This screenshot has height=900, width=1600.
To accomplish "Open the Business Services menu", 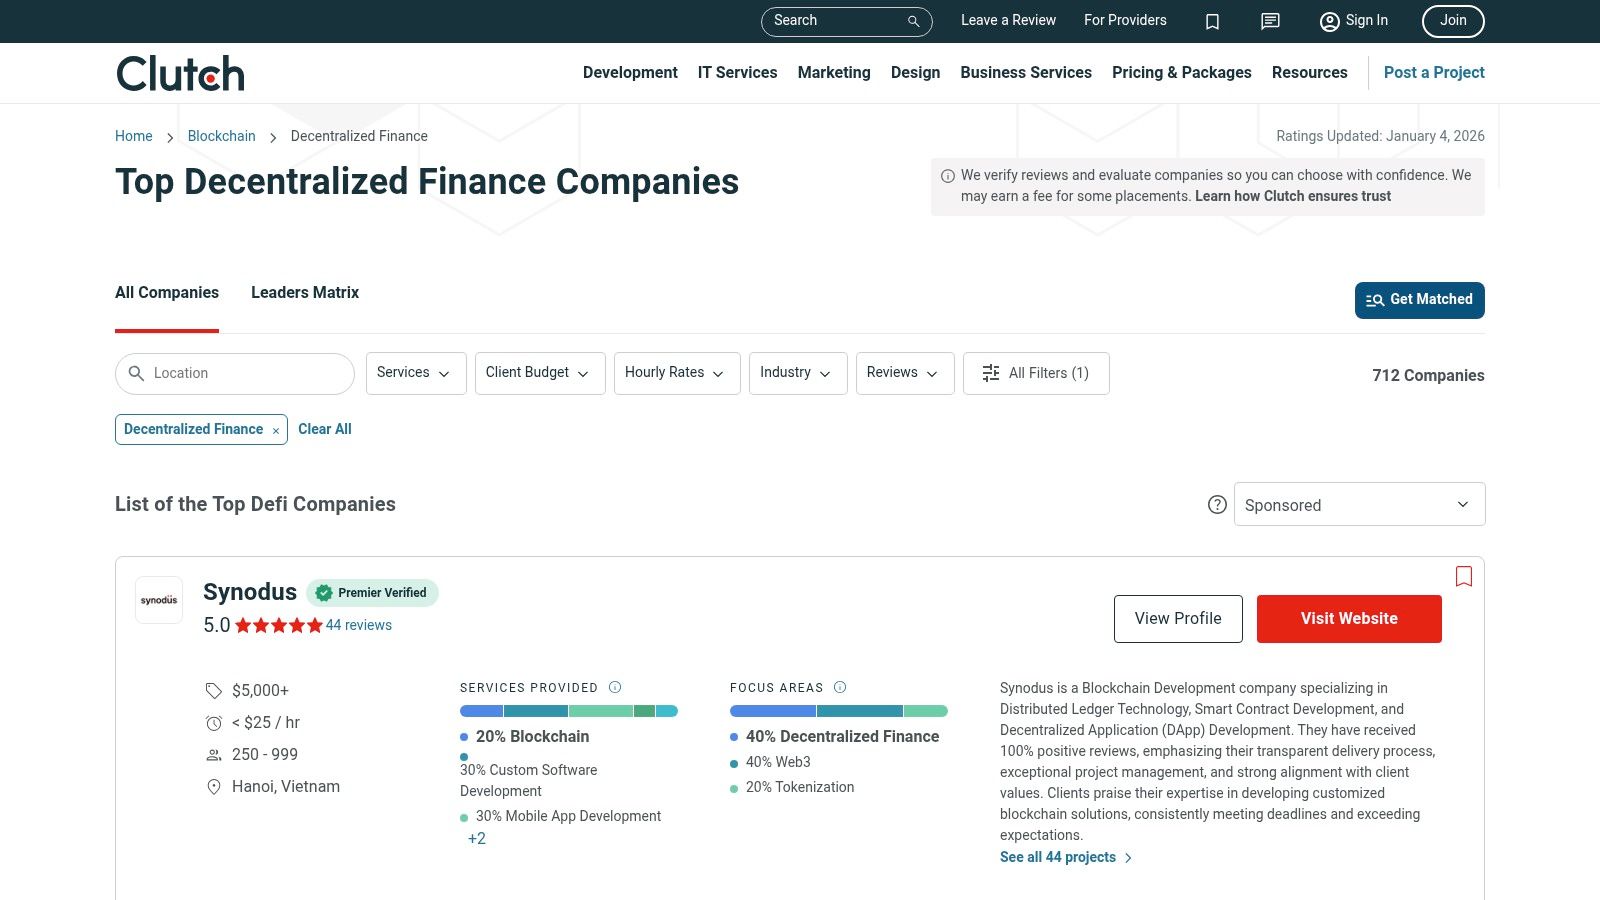I will pos(1026,73).
